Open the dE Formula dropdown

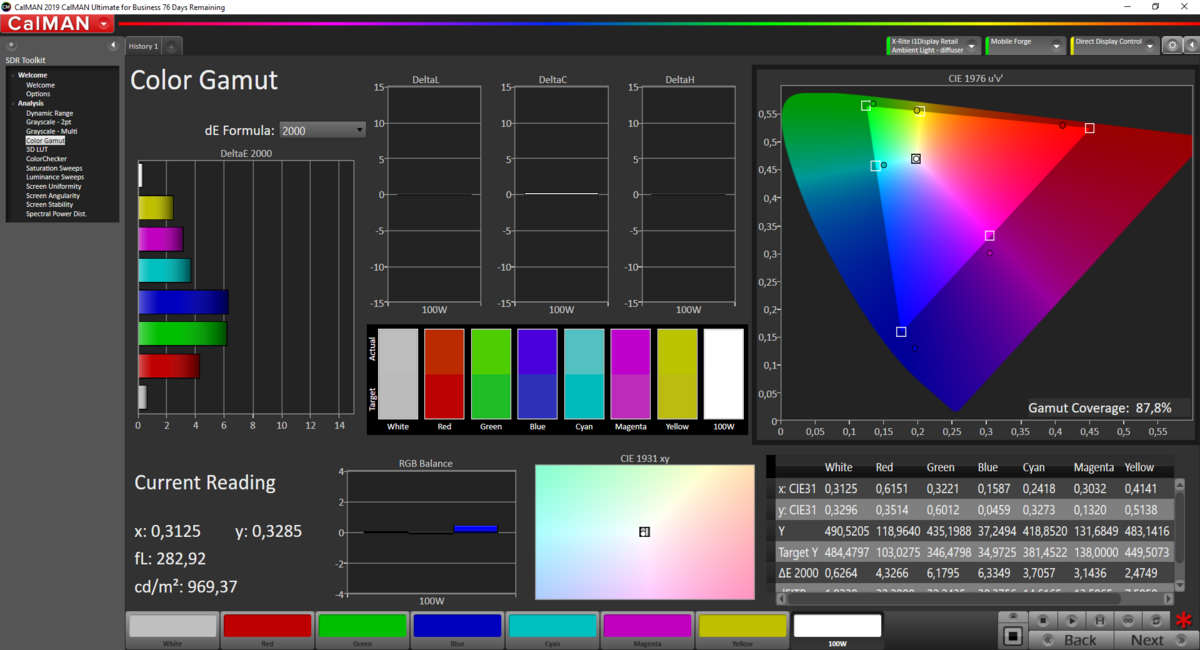point(322,130)
